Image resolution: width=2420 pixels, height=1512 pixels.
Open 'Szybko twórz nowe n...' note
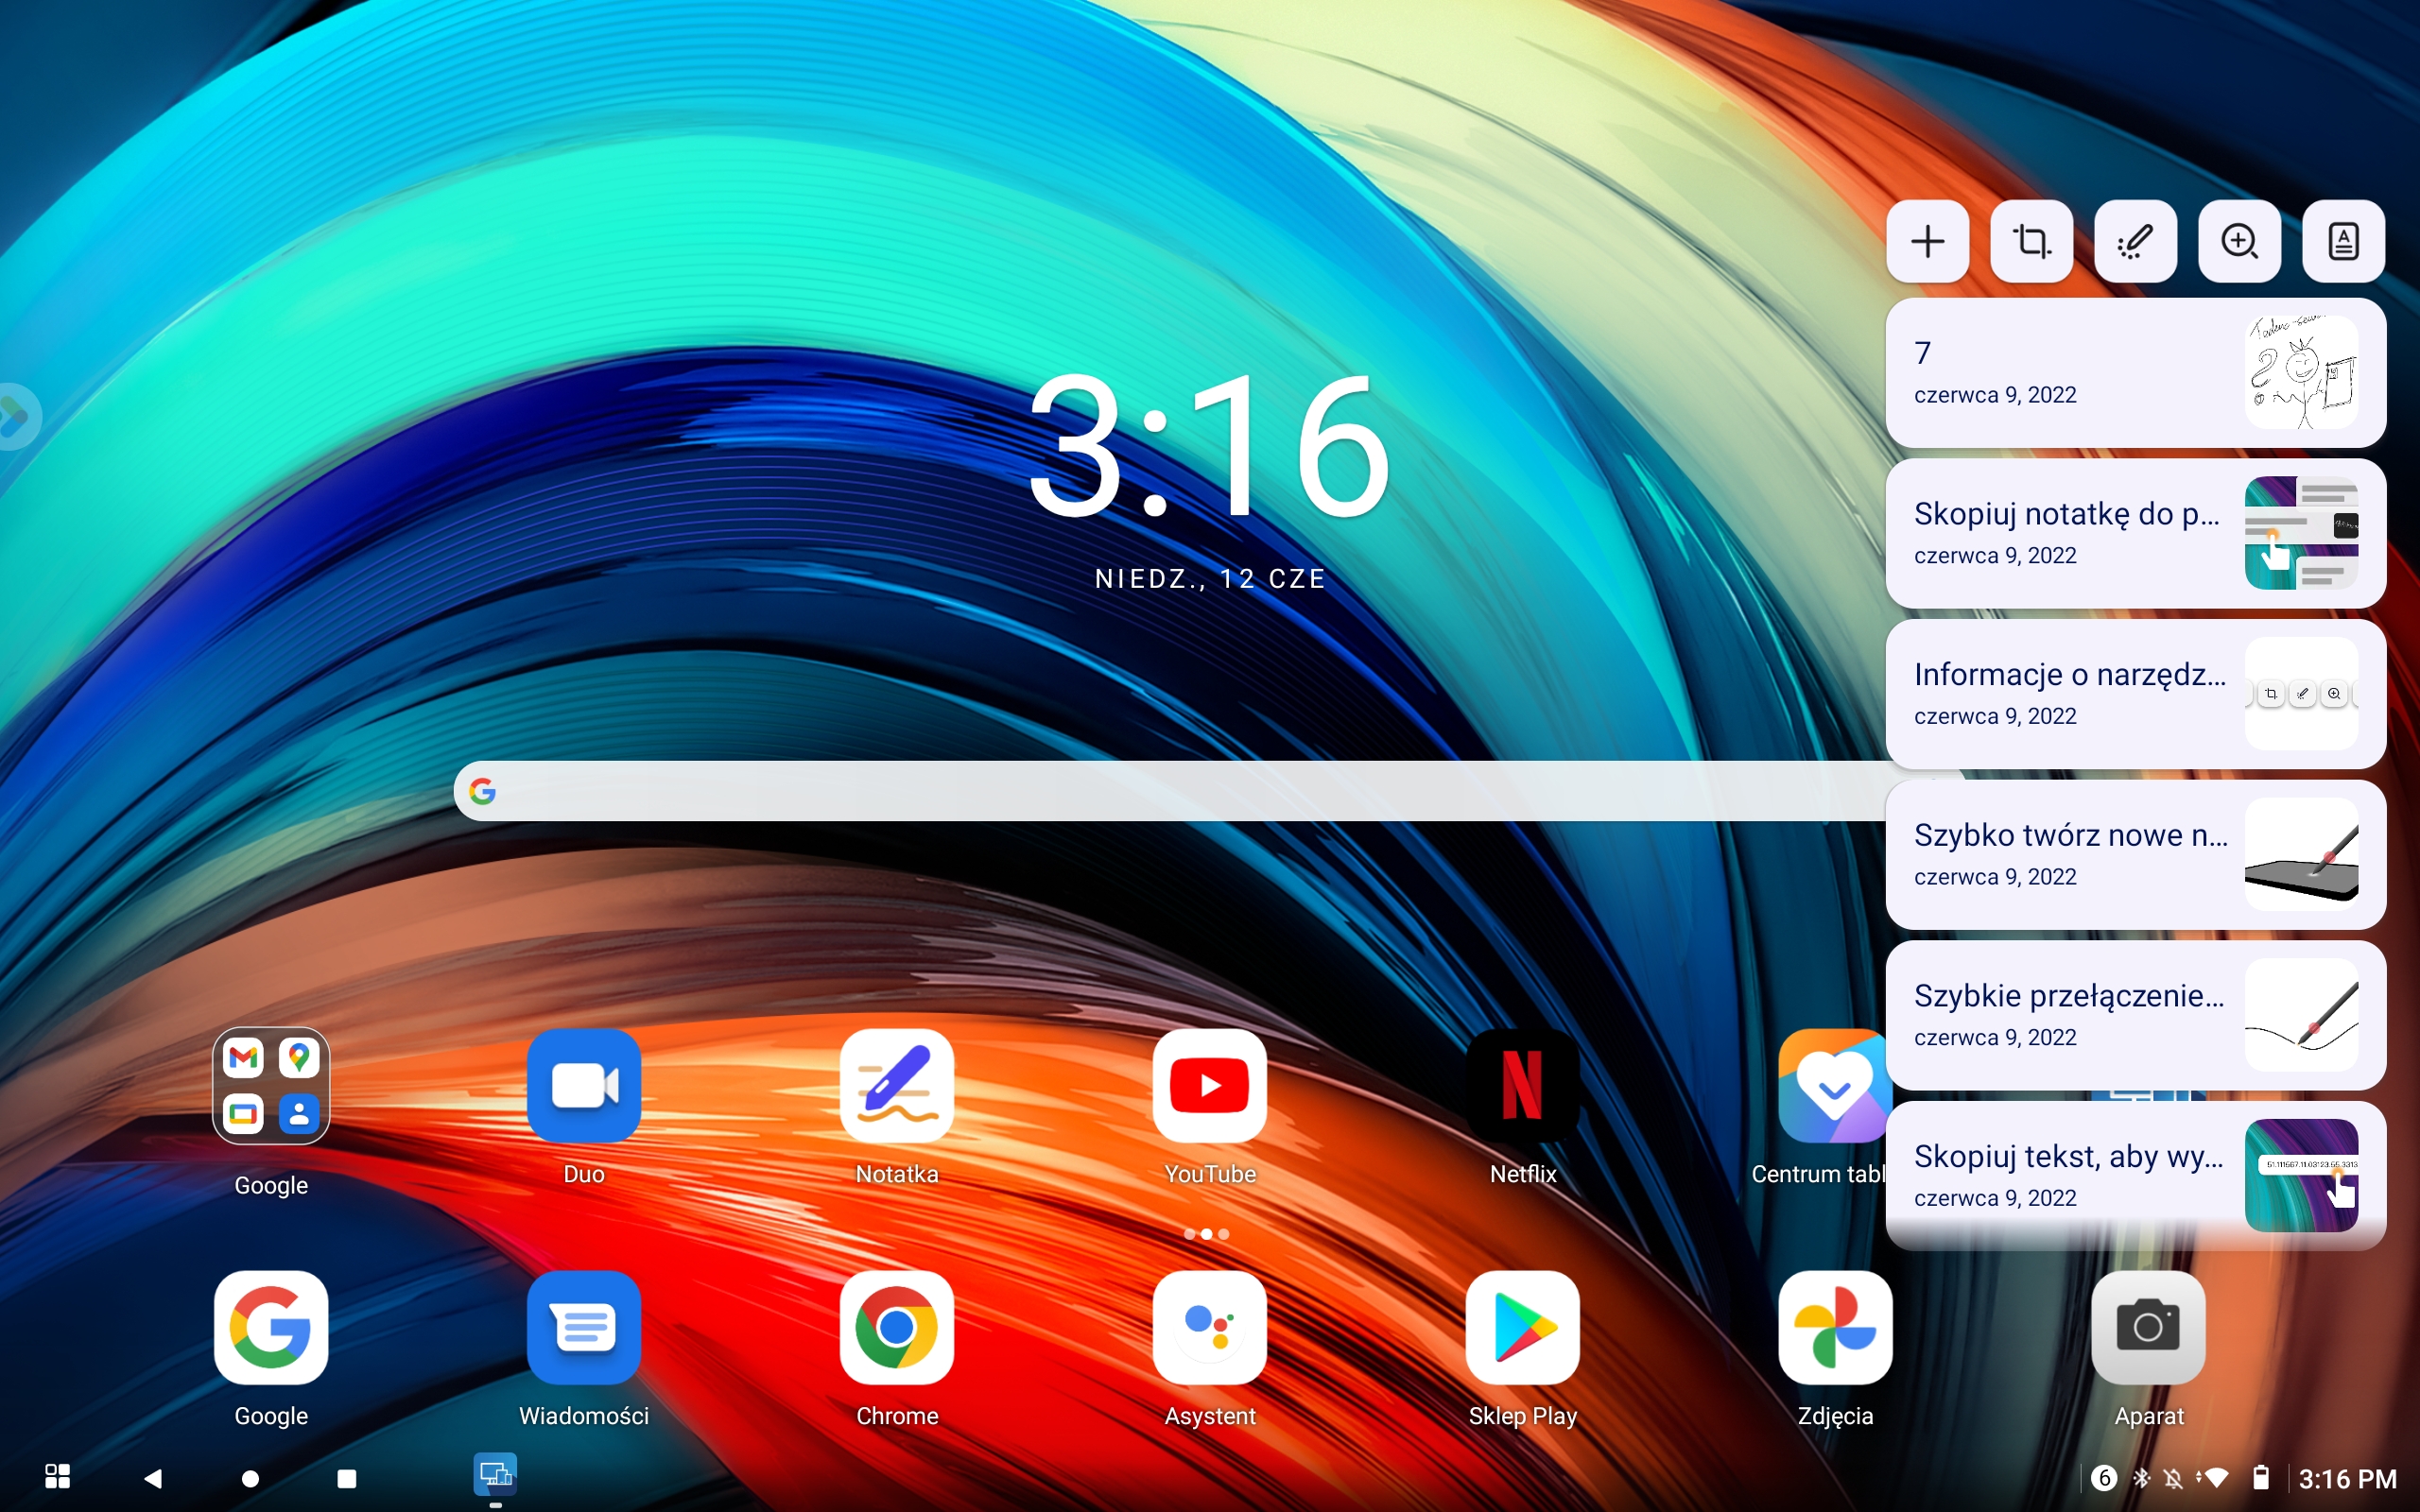pyautogui.click(x=2135, y=854)
